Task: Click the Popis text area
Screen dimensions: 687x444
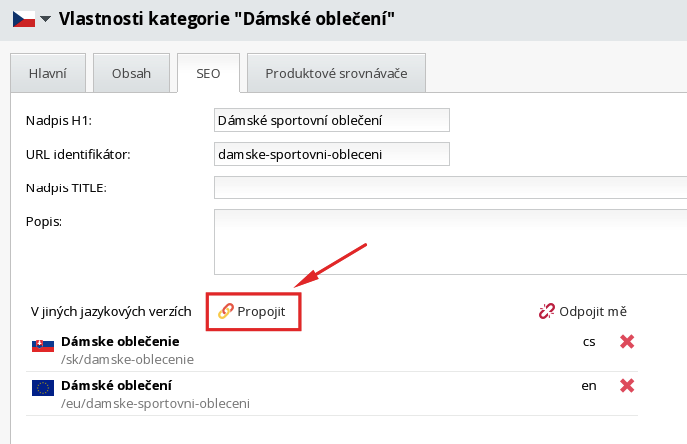Action: [x=450, y=240]
